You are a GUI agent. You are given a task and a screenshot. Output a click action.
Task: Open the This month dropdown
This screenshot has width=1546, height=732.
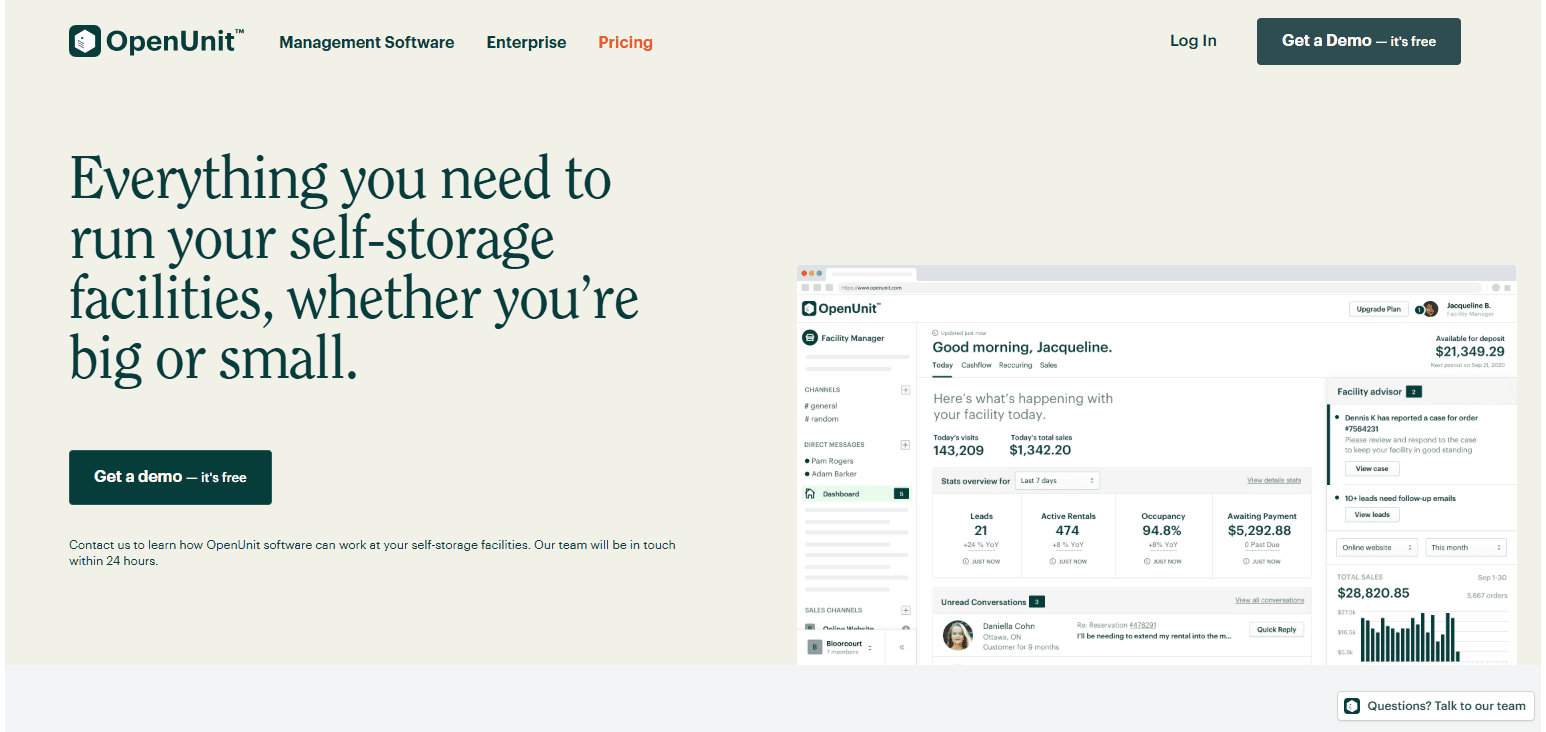(x=1466, y=548)
